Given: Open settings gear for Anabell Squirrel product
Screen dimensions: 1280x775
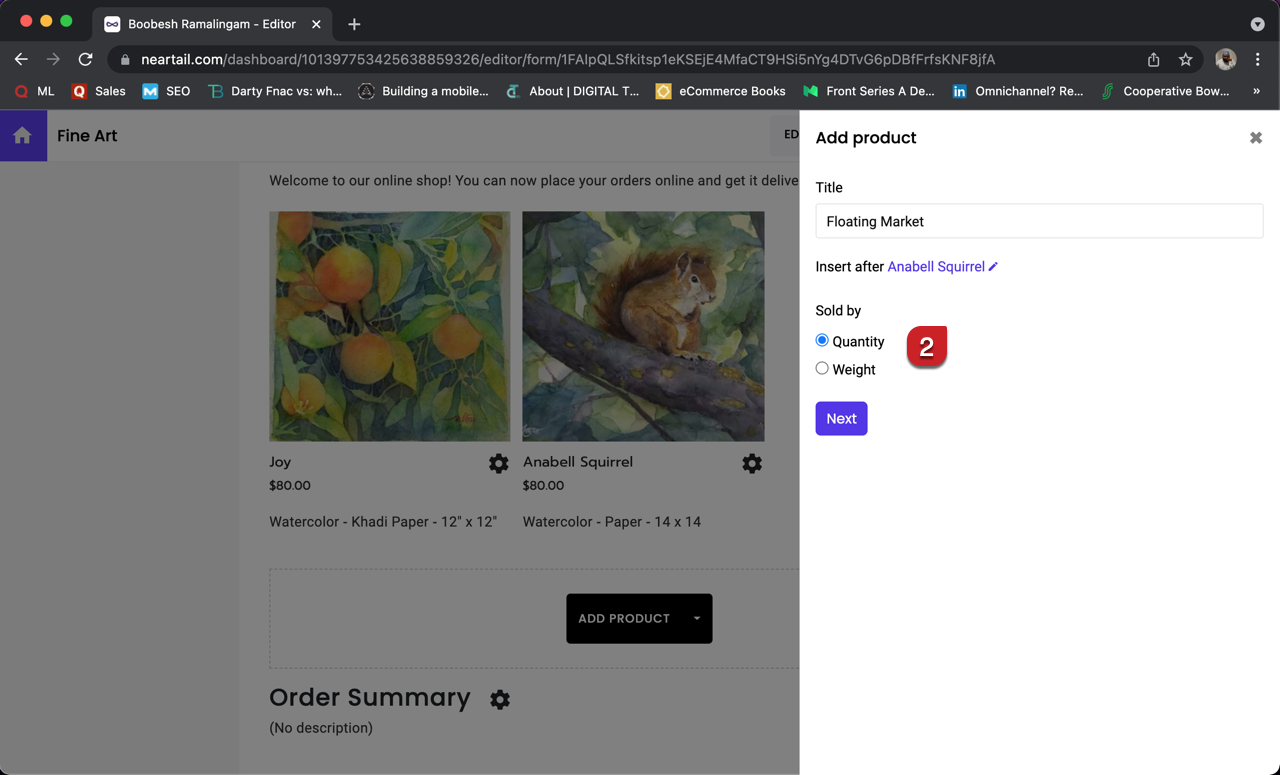Looking at the screenshot, I should click(752, 463).
